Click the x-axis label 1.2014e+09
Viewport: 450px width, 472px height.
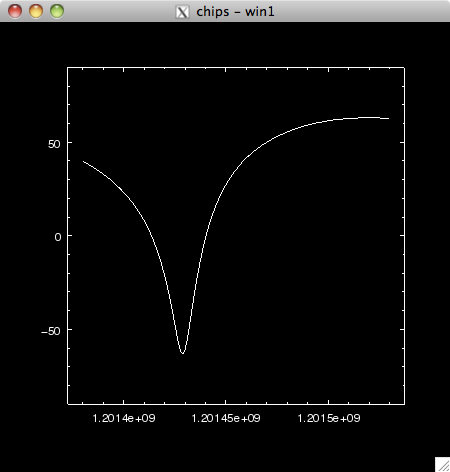124,418
